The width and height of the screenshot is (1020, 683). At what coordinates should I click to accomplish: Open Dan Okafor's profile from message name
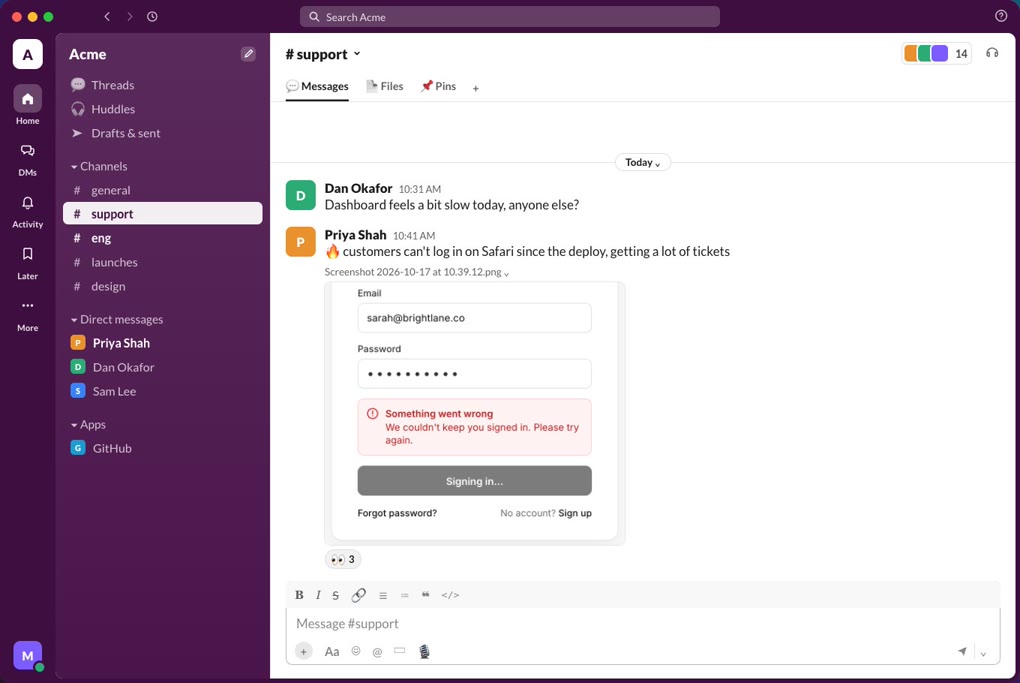point(358,189)
